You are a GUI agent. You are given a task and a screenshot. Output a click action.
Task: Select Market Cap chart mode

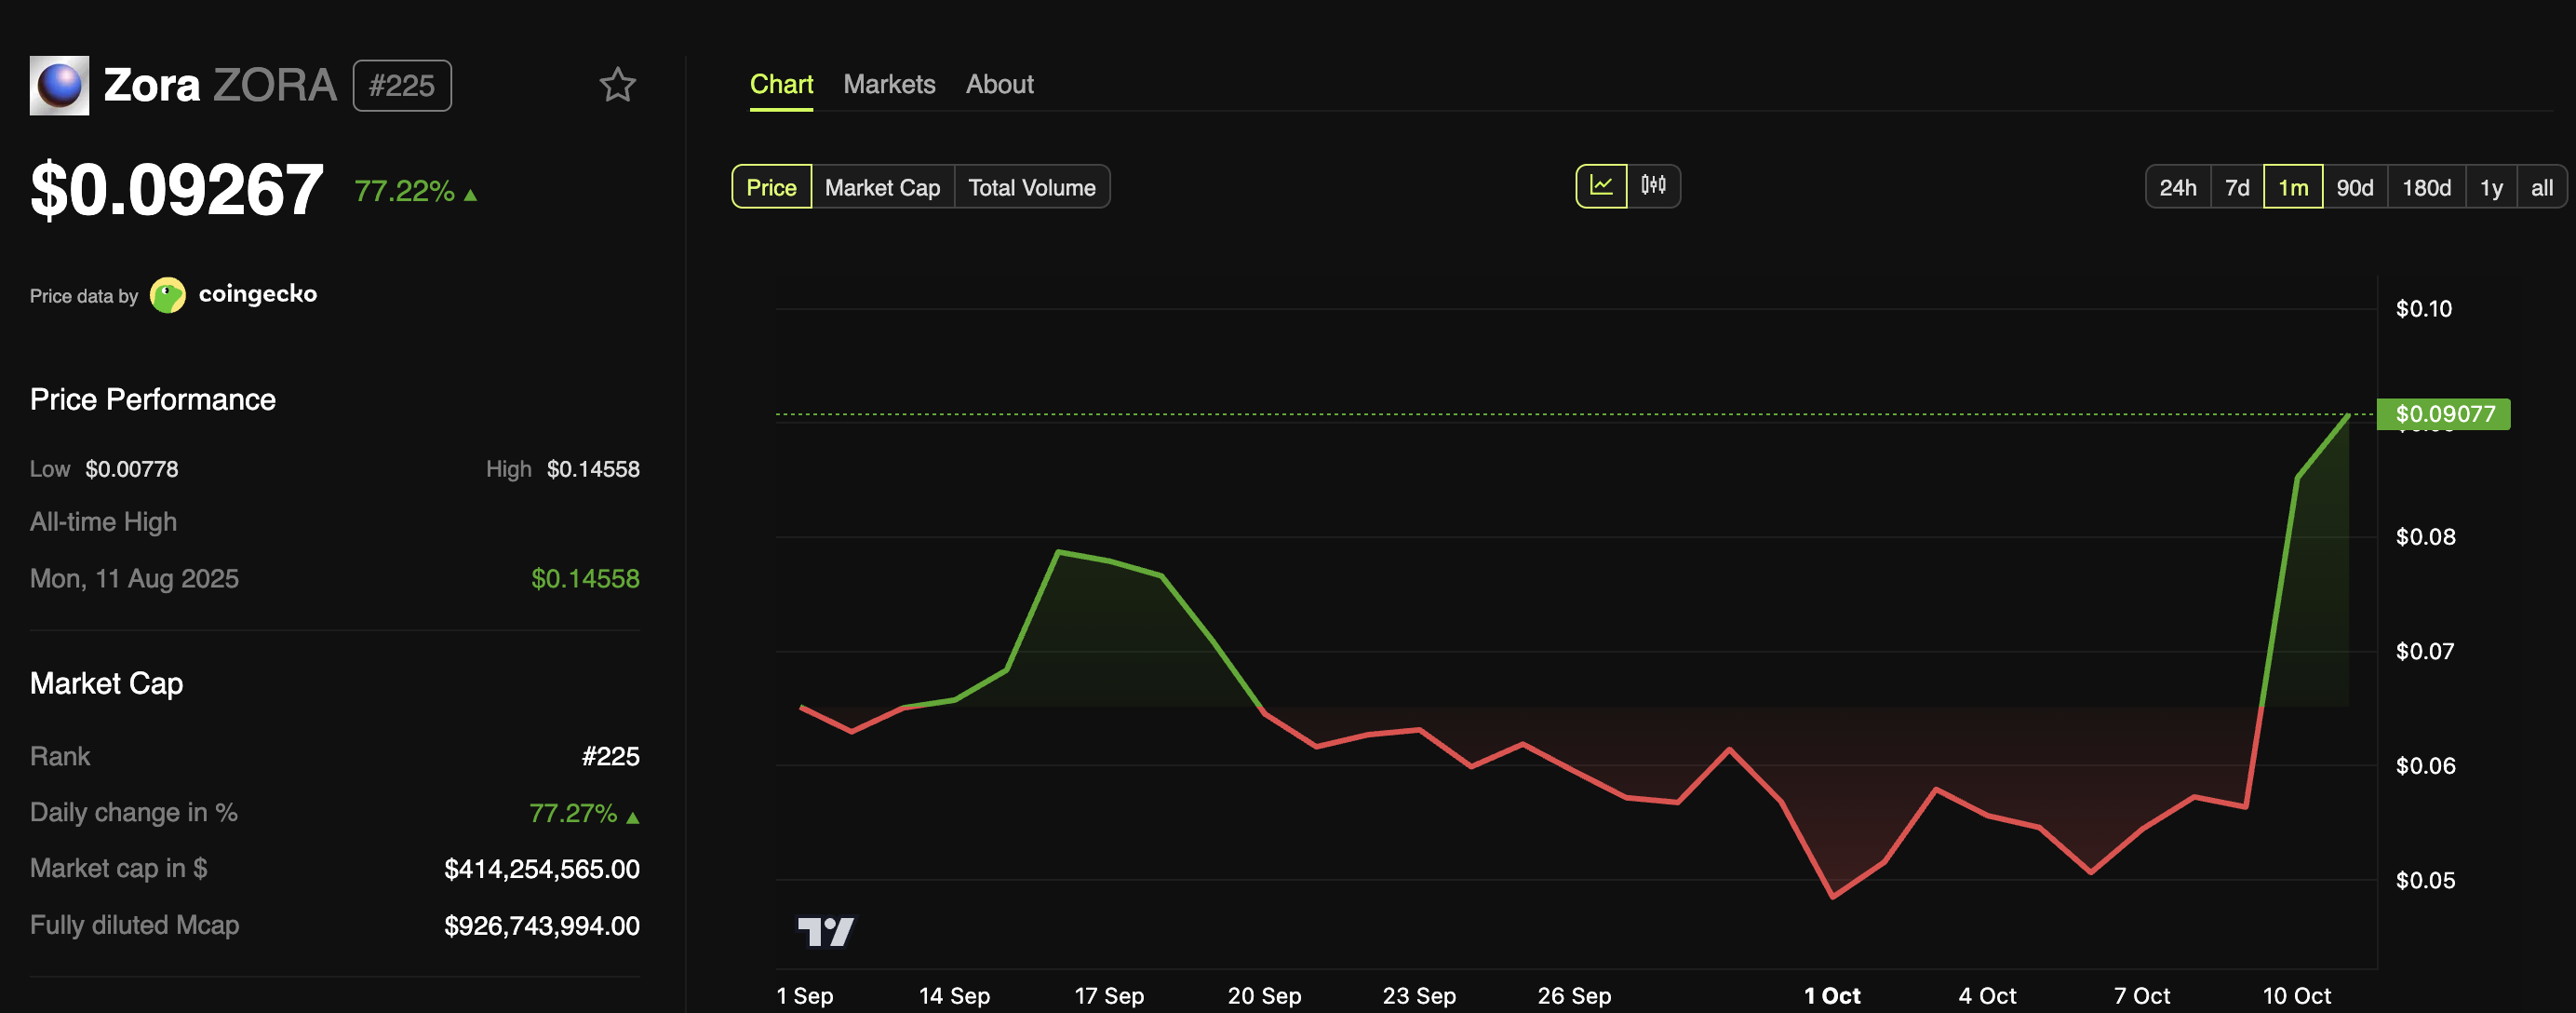coord(882,187)
